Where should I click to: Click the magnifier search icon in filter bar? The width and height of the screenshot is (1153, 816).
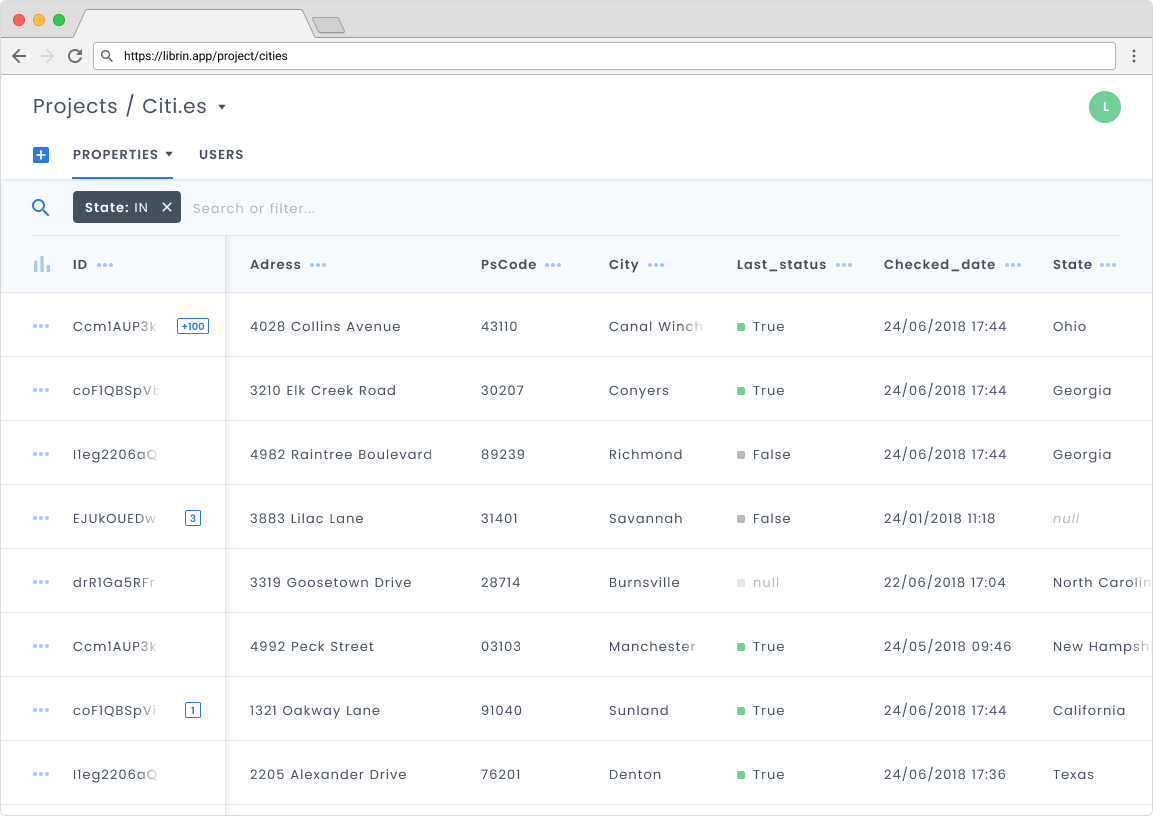point(40,208)
